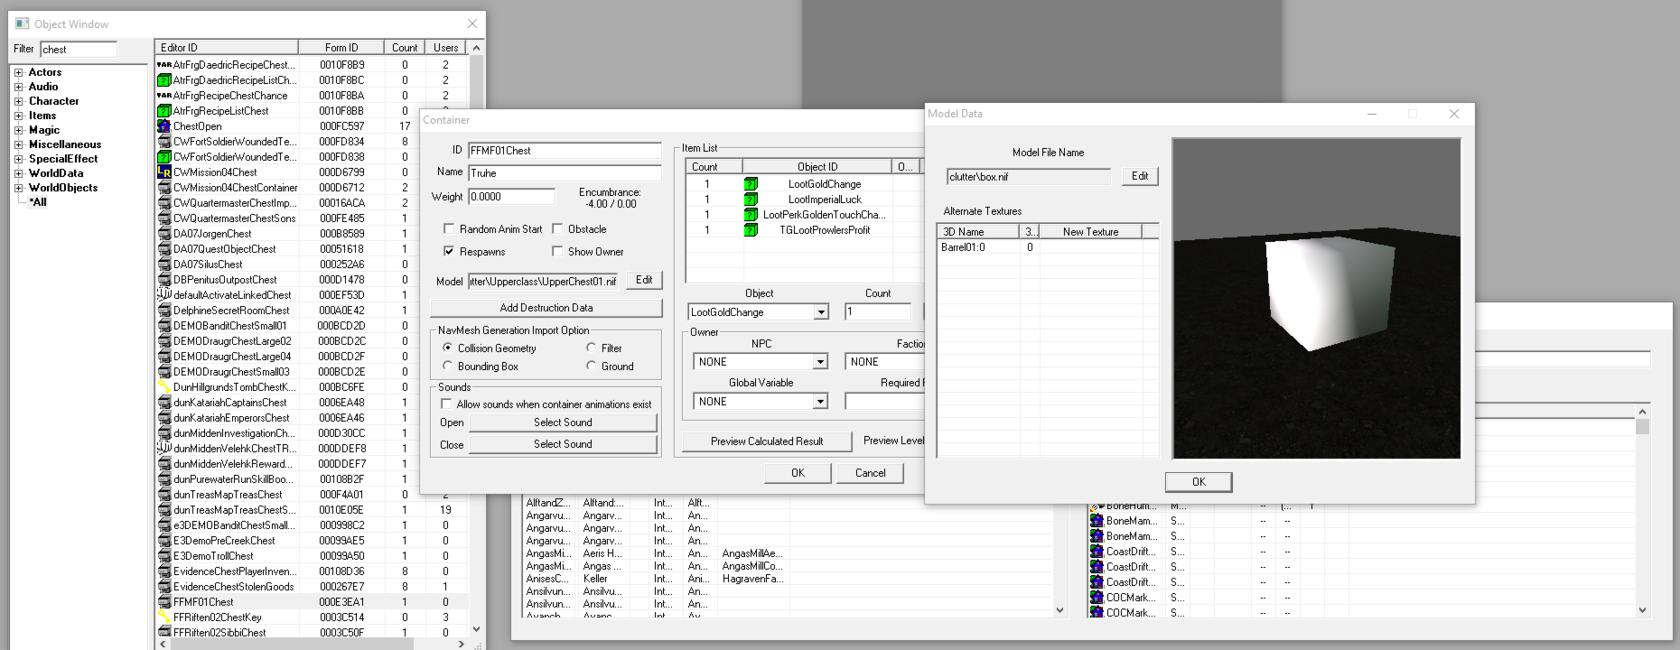Click the LootGoldChange leveled item icon
Viewport: 1680px width, 650px height.
click(x=750, y=184)
